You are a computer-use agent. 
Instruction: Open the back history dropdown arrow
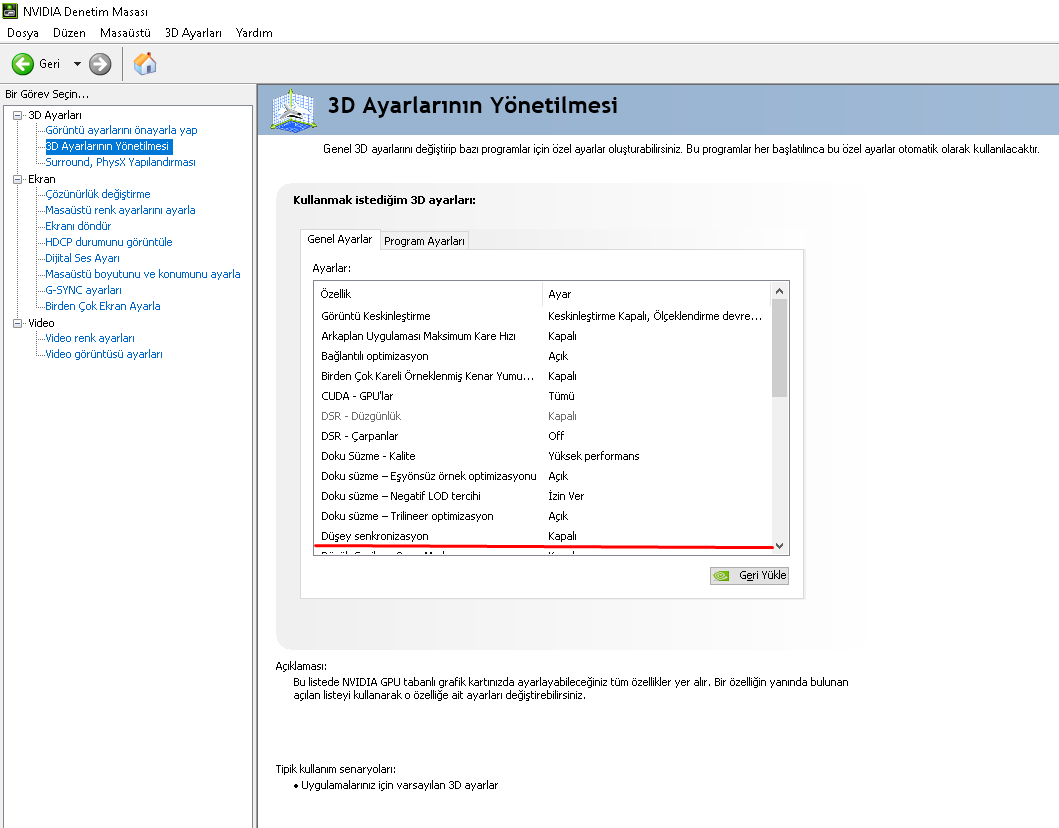pos(77,64)
